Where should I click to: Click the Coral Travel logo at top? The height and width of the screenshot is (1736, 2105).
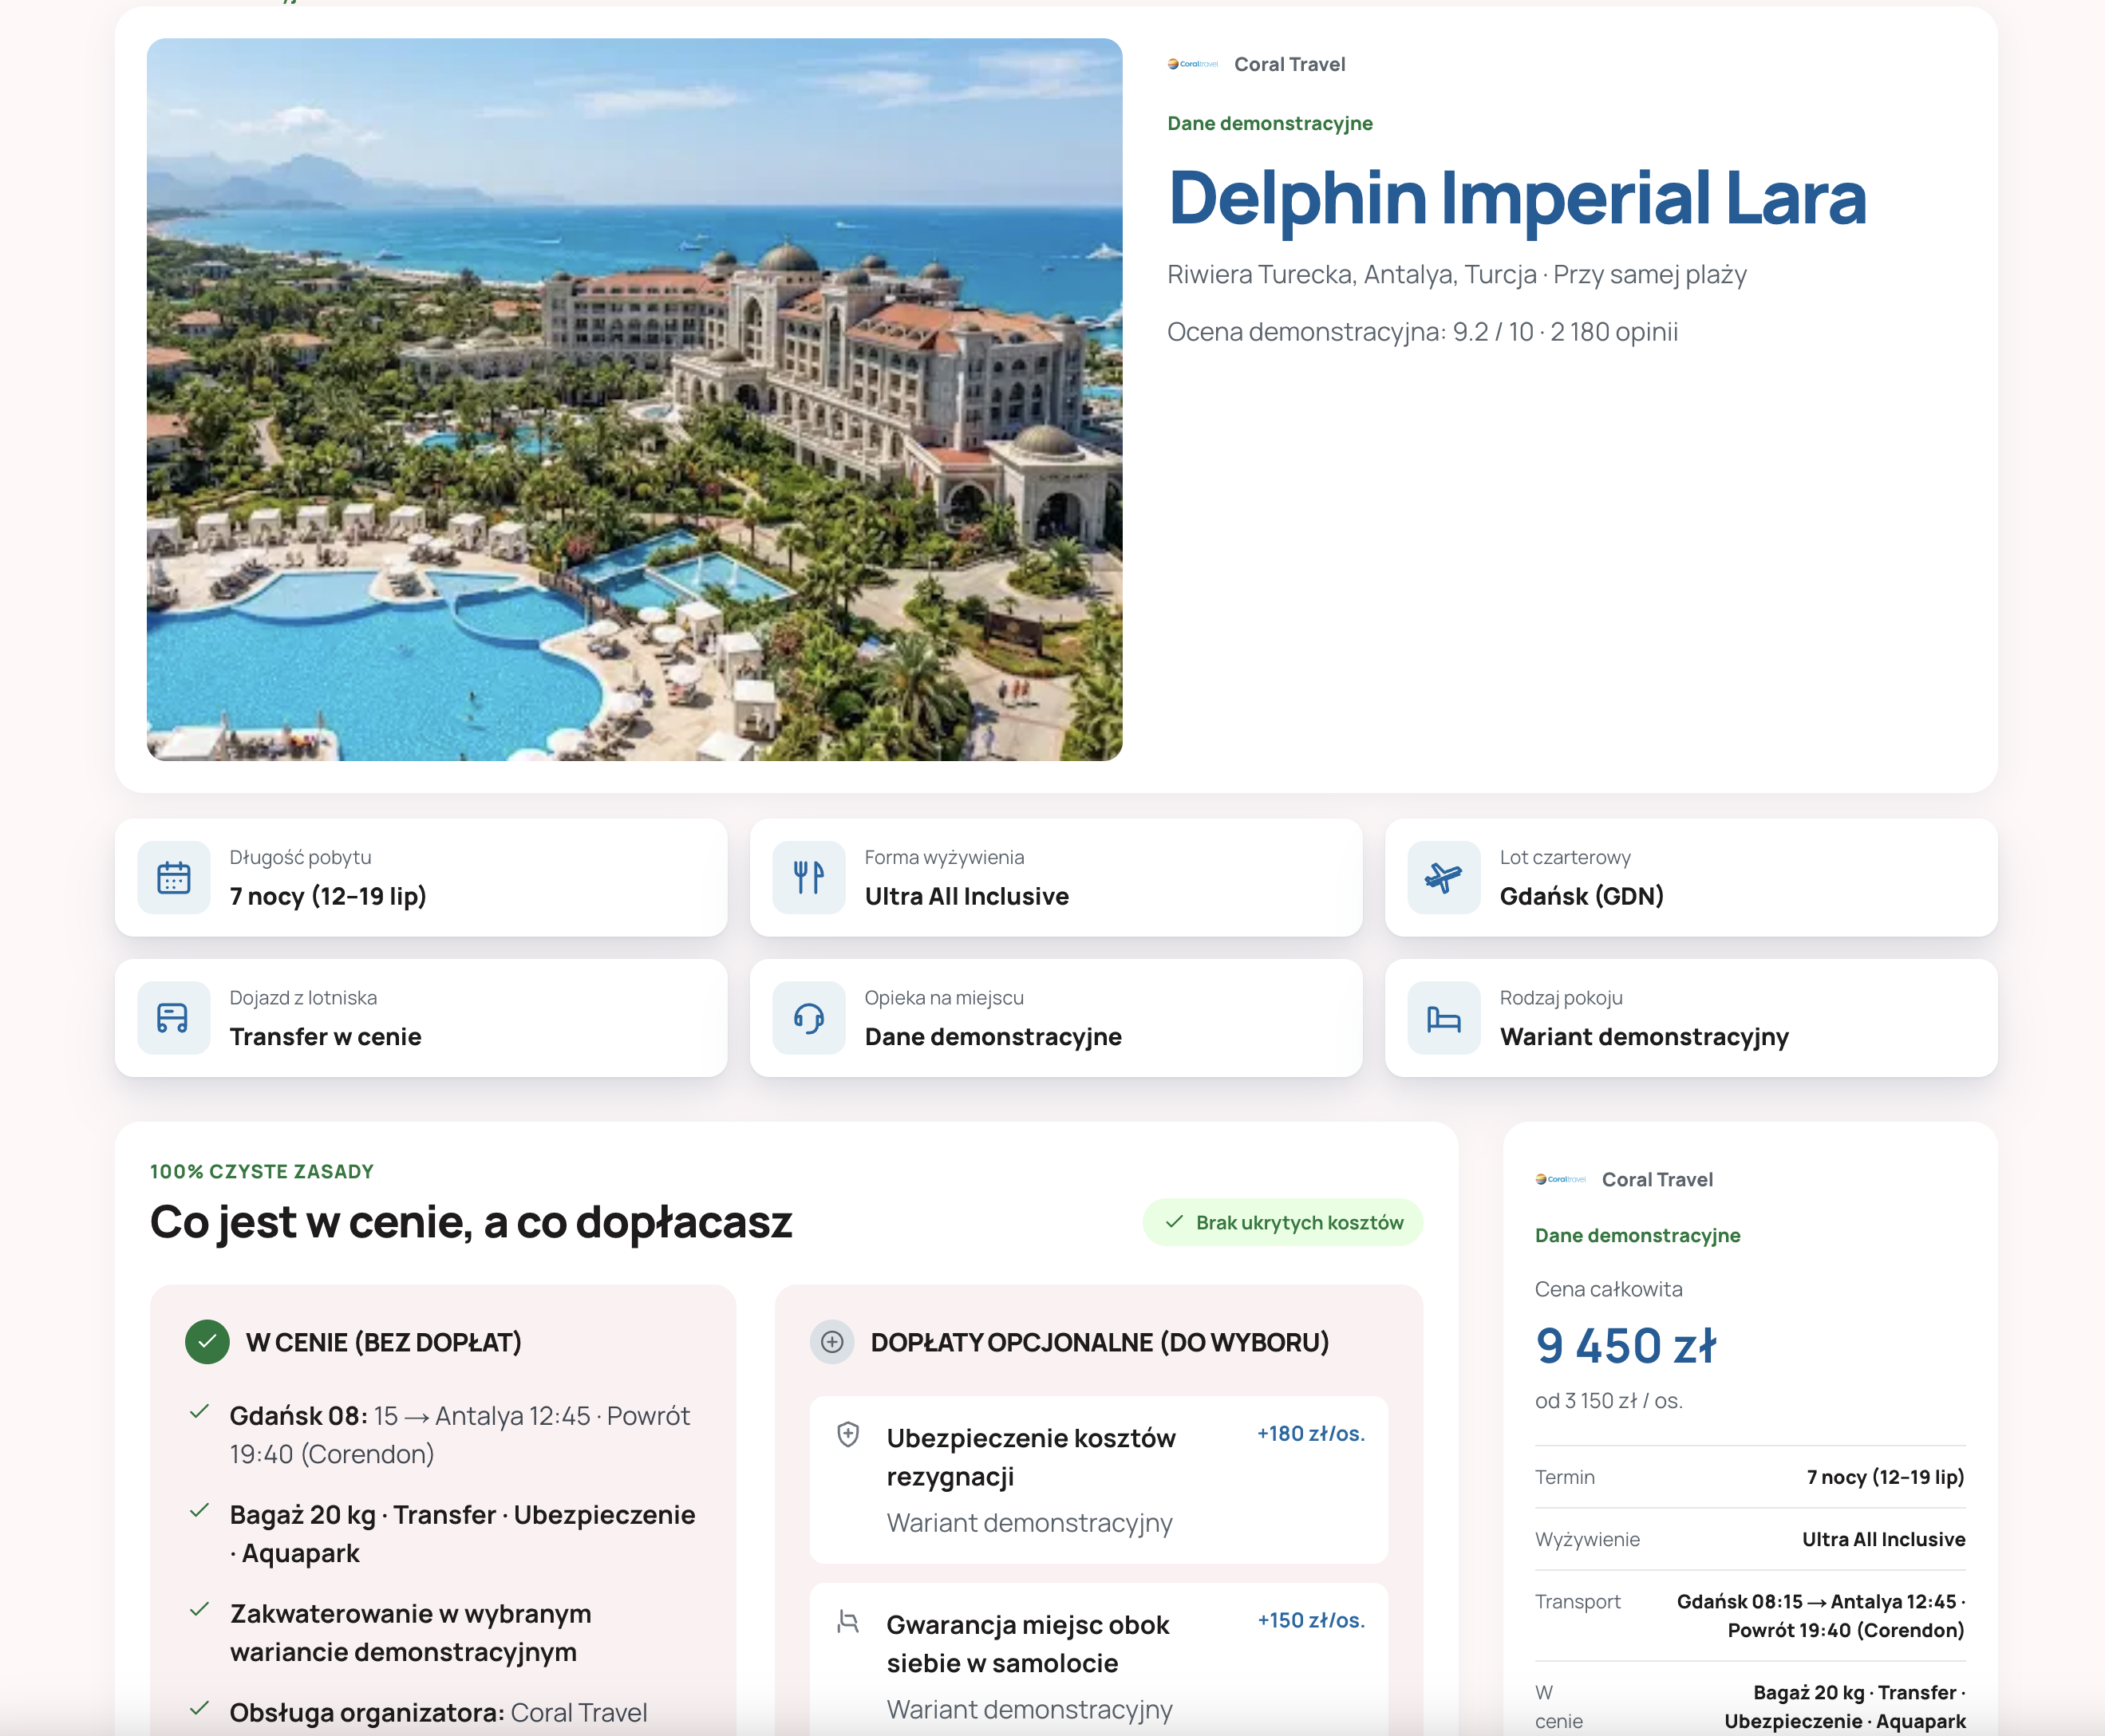[x=1193, y=64]
